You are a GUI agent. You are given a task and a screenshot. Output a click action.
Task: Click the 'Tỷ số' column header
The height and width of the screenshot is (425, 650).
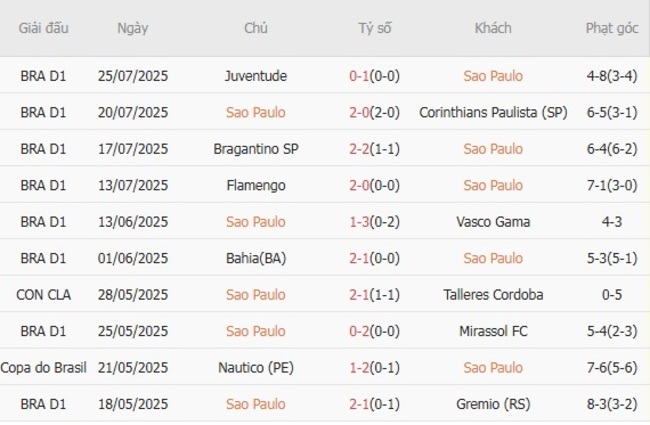375,28
